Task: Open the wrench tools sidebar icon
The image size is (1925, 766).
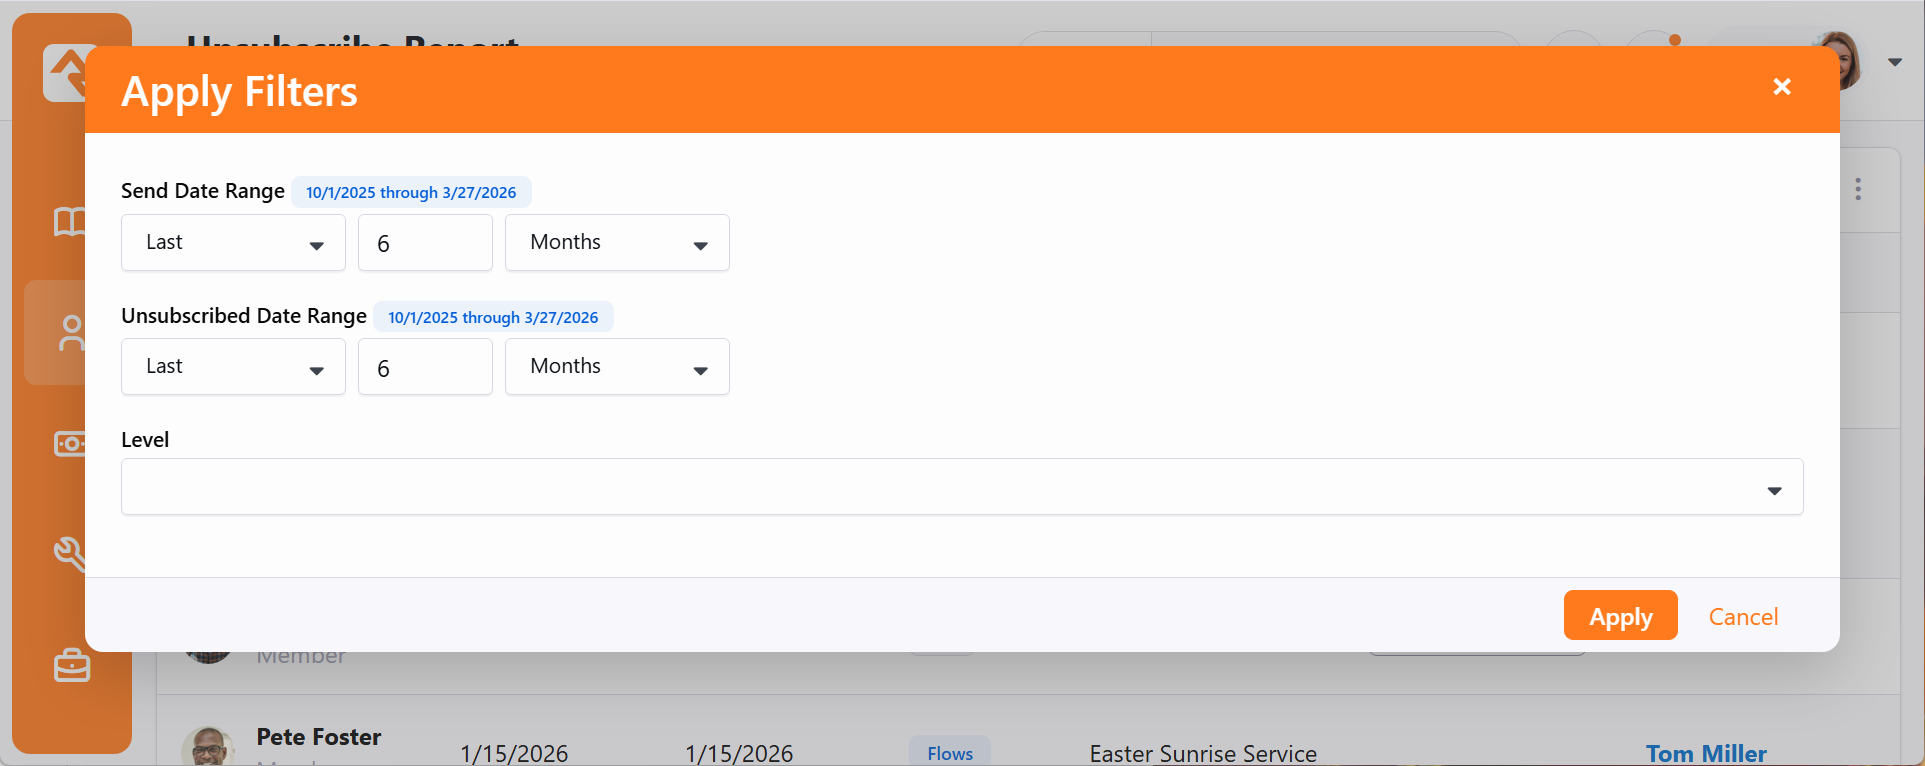Action: tap(68, 553)
